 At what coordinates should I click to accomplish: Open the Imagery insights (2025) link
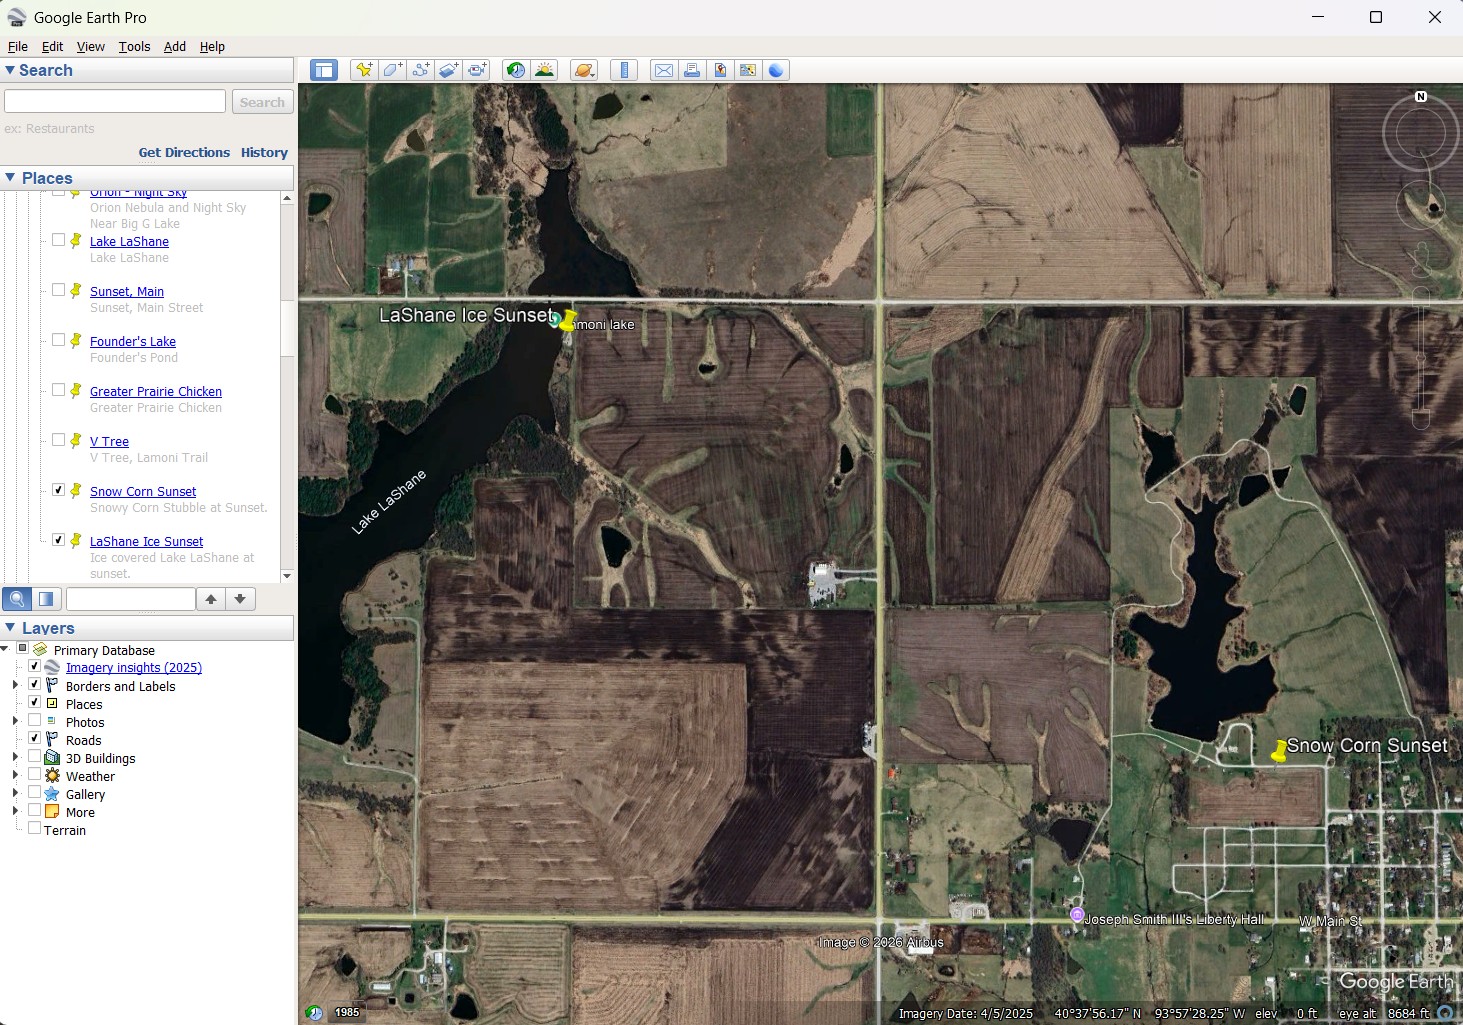pos(133,668)
